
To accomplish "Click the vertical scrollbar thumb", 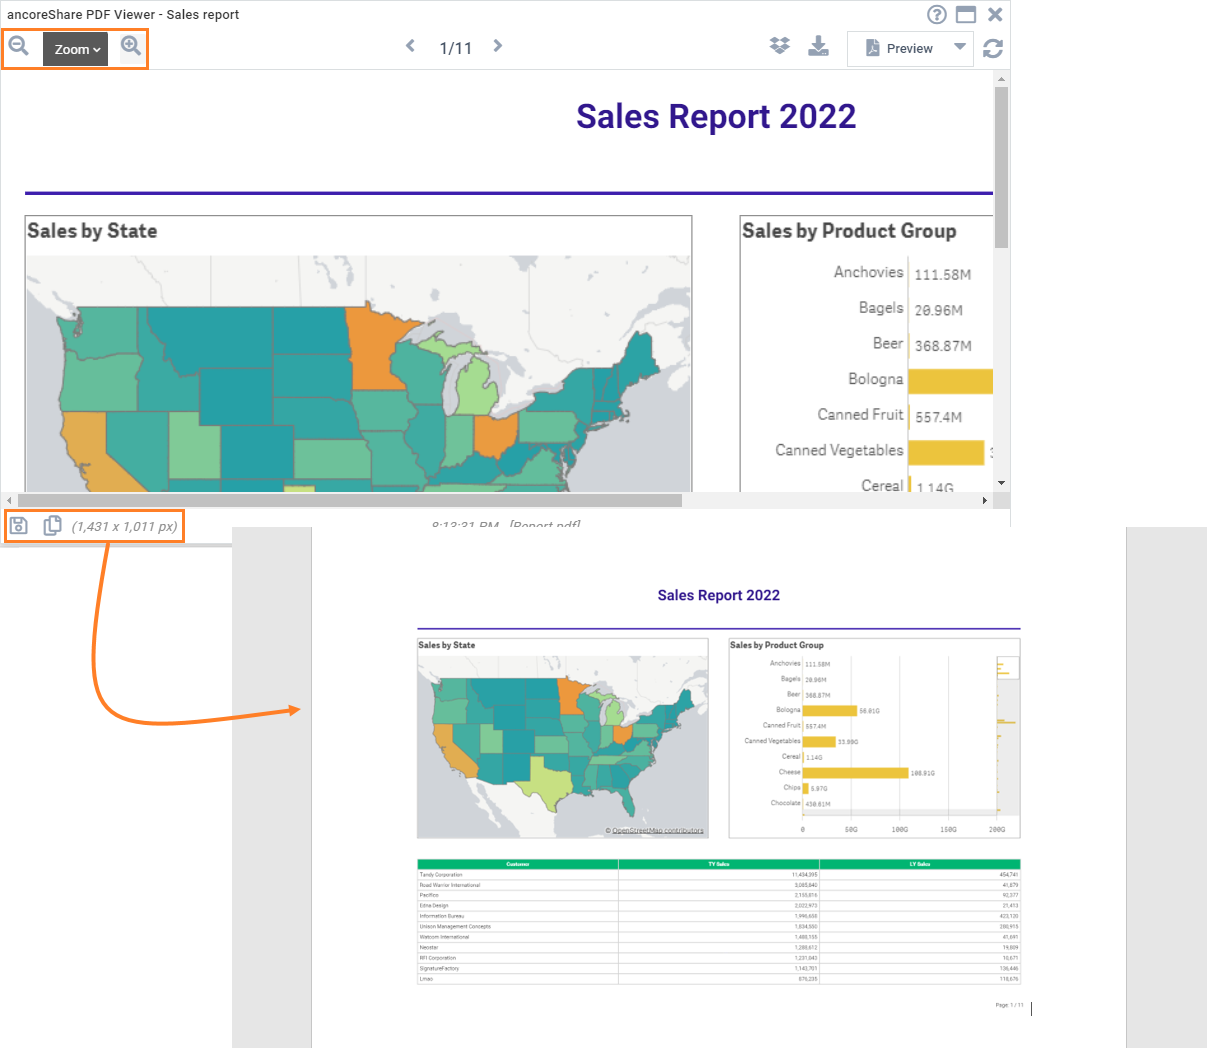I will [1001, 167].
